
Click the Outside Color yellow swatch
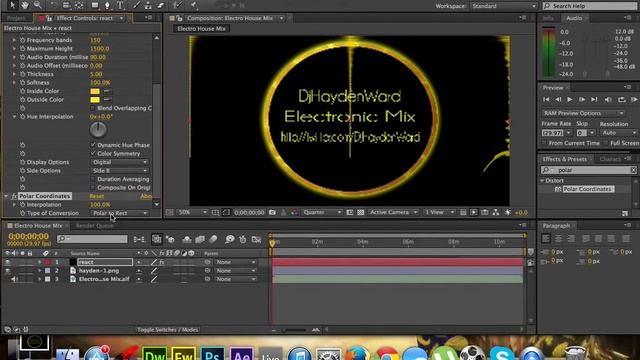click(95, 100)
